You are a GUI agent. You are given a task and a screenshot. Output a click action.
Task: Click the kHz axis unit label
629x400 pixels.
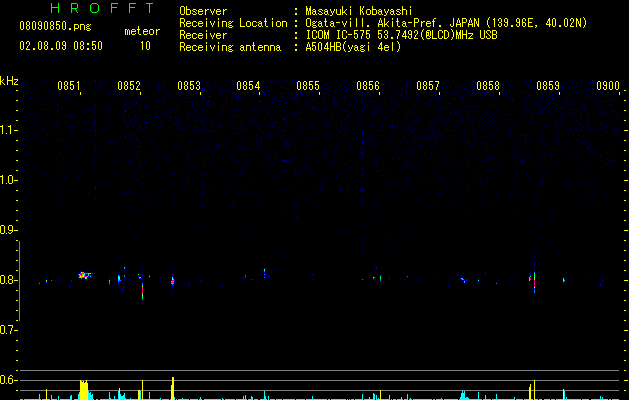9,81
